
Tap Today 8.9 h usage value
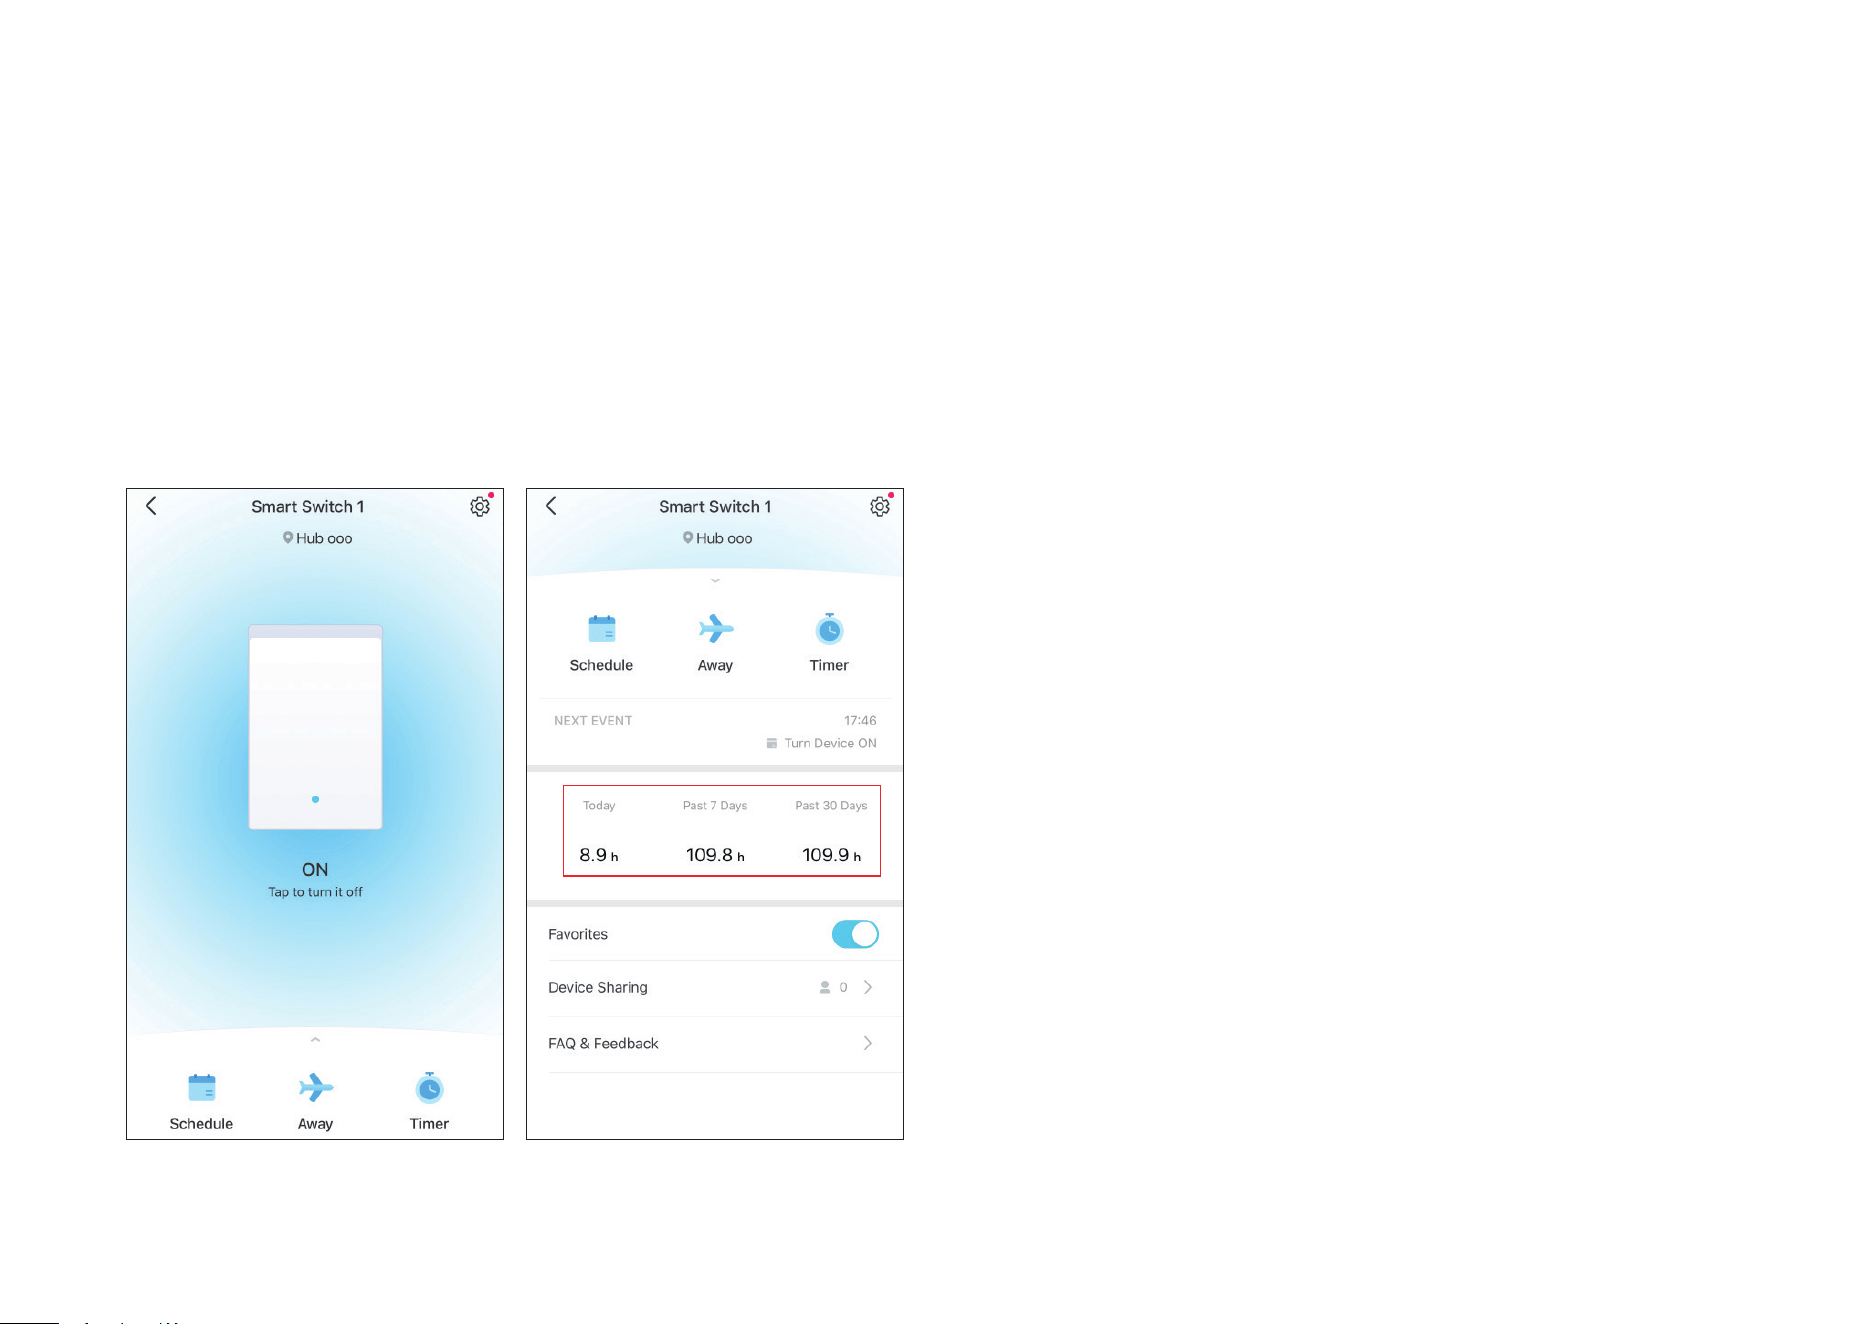pos(599,855)
